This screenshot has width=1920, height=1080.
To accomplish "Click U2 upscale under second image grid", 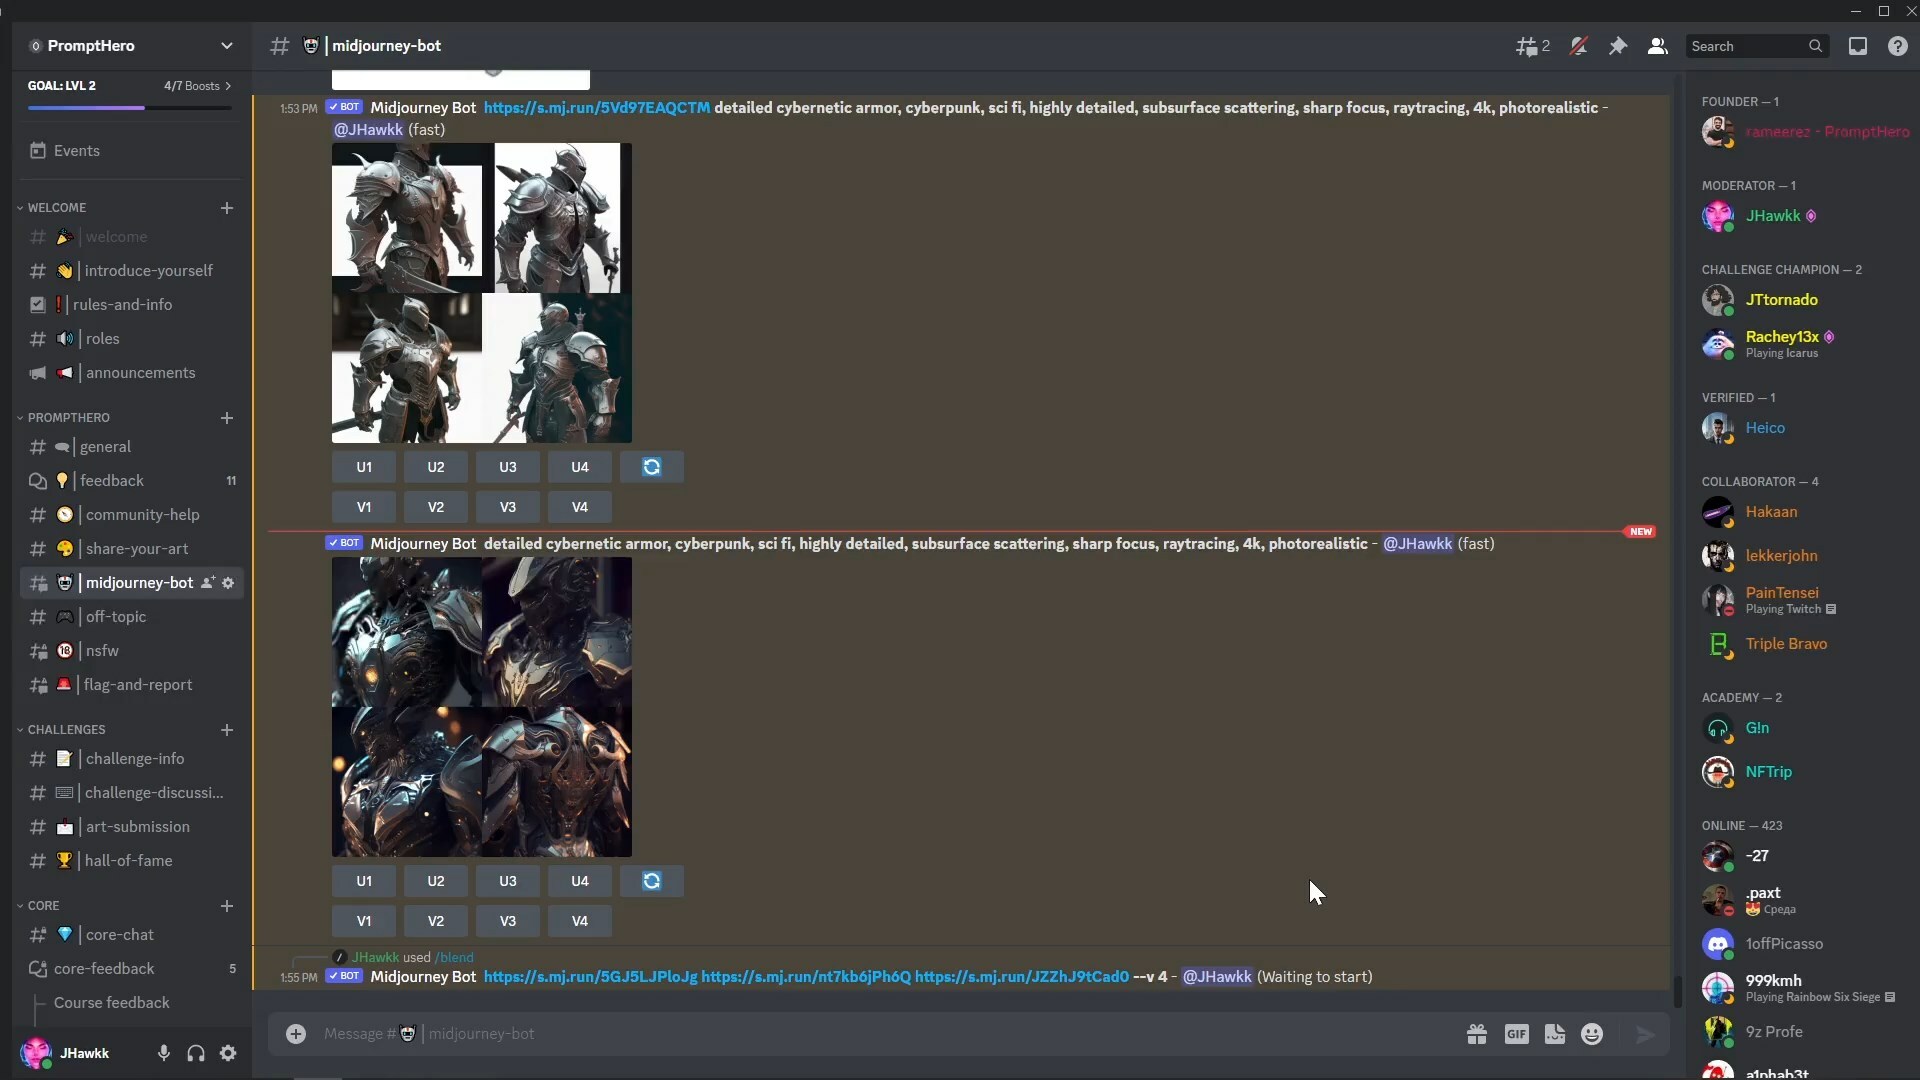I will pos(436,881).
